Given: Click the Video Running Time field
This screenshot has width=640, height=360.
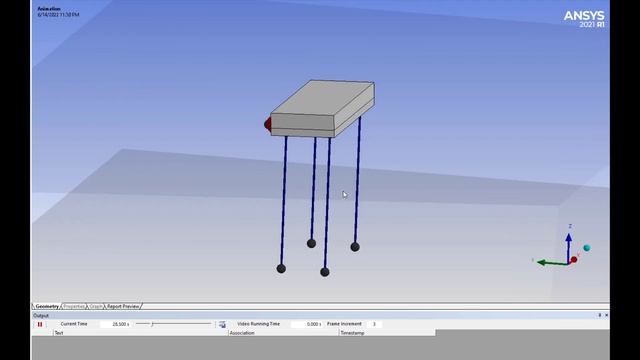Looking at the screenshot, I should [x=307, y=324].
